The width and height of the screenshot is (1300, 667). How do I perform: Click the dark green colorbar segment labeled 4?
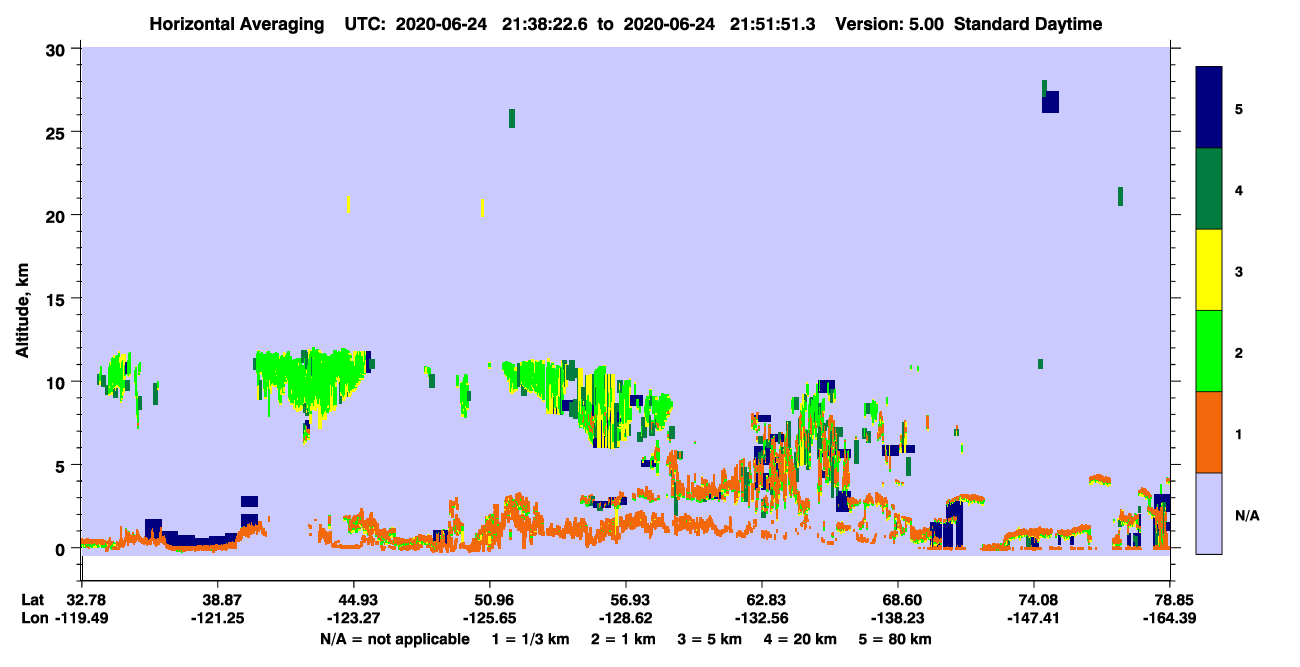[x=1209, y=189]
